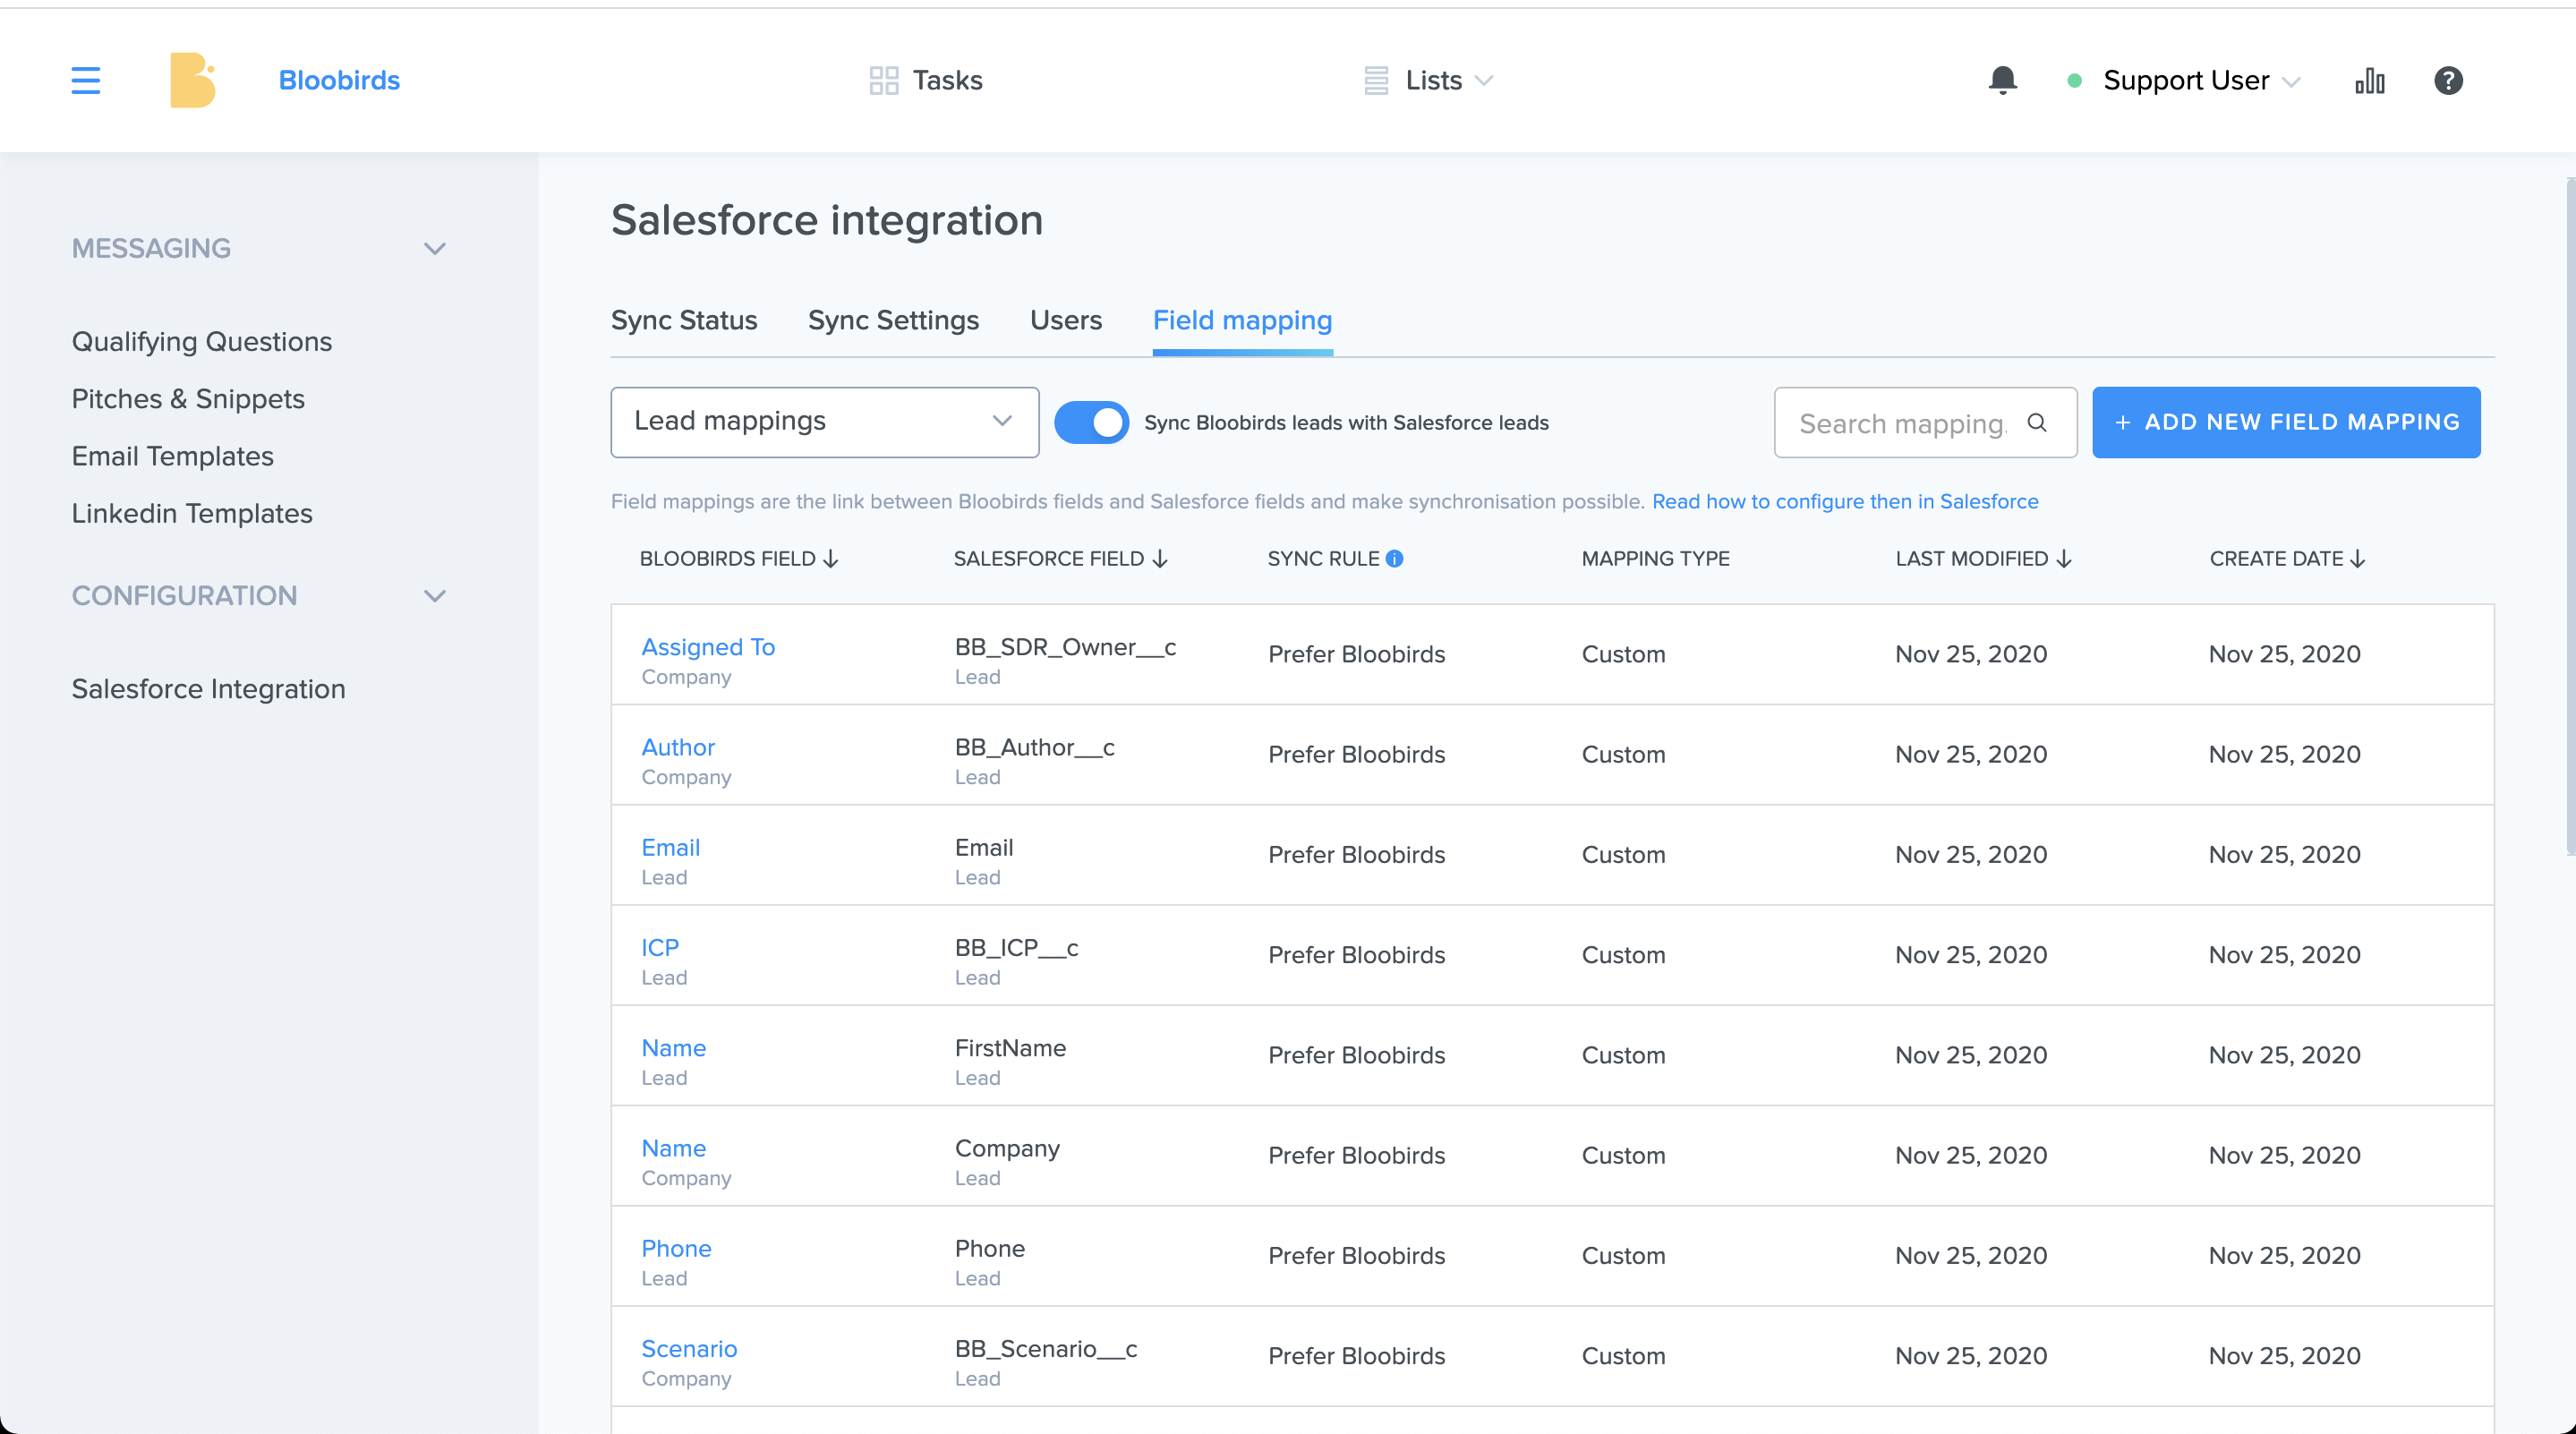The height and width of the screenshot is (1434, 2576).
Task: Open the dashboards bar chart icon
Action: point(2370,80)
